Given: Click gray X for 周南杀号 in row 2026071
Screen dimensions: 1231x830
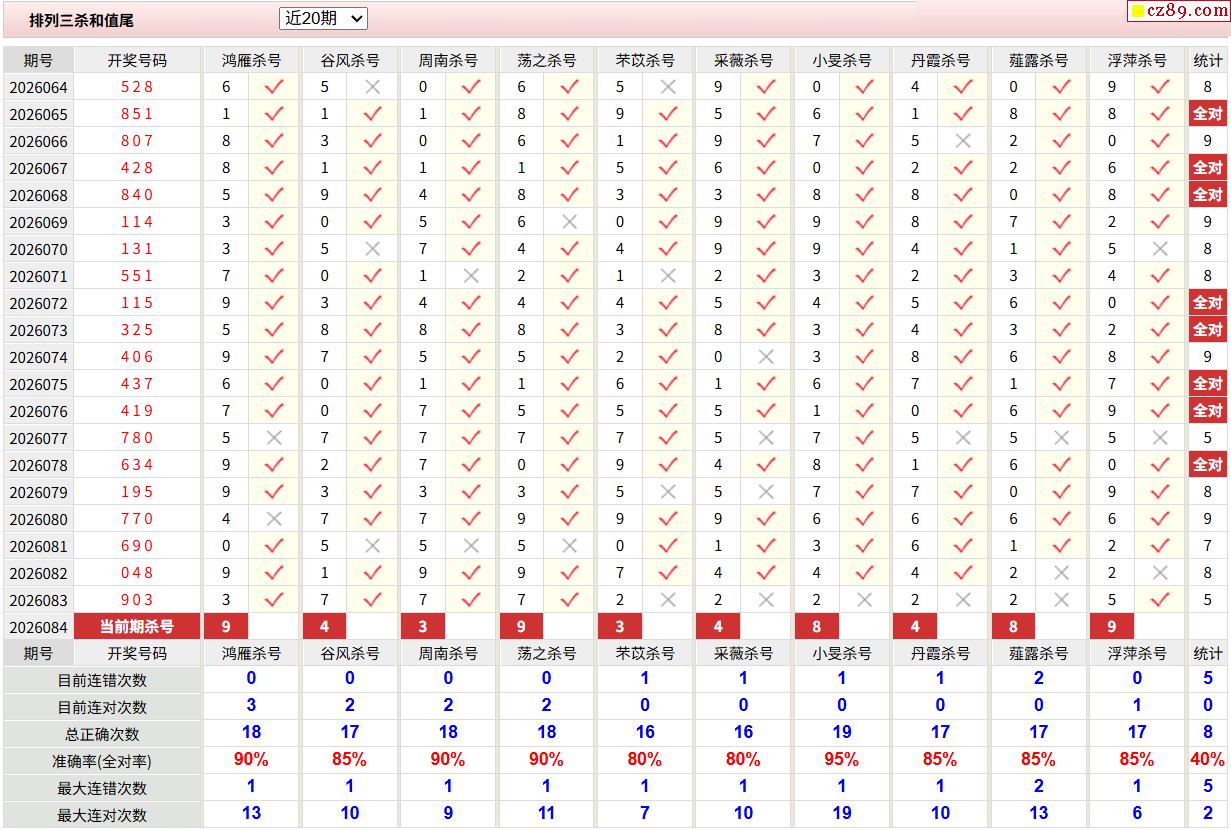Looking at the screenshot, I should 471,276.
